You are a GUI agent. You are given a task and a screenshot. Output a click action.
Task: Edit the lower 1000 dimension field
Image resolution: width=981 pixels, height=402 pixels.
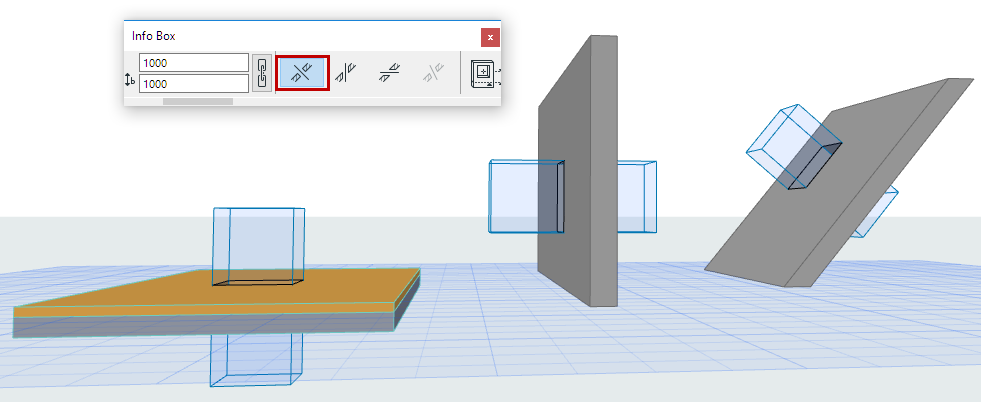click(194, 83)
